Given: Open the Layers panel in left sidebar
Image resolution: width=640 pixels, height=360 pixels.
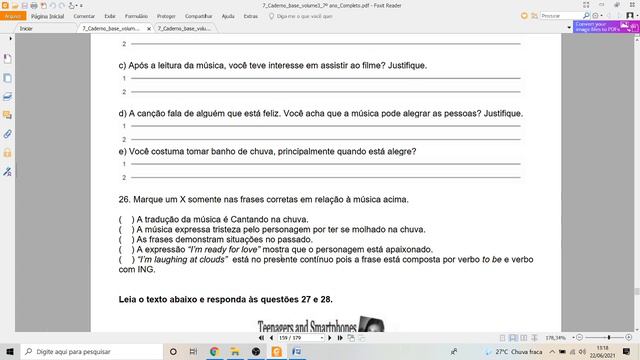Looking at the screenshot, I should pos(7,97).
